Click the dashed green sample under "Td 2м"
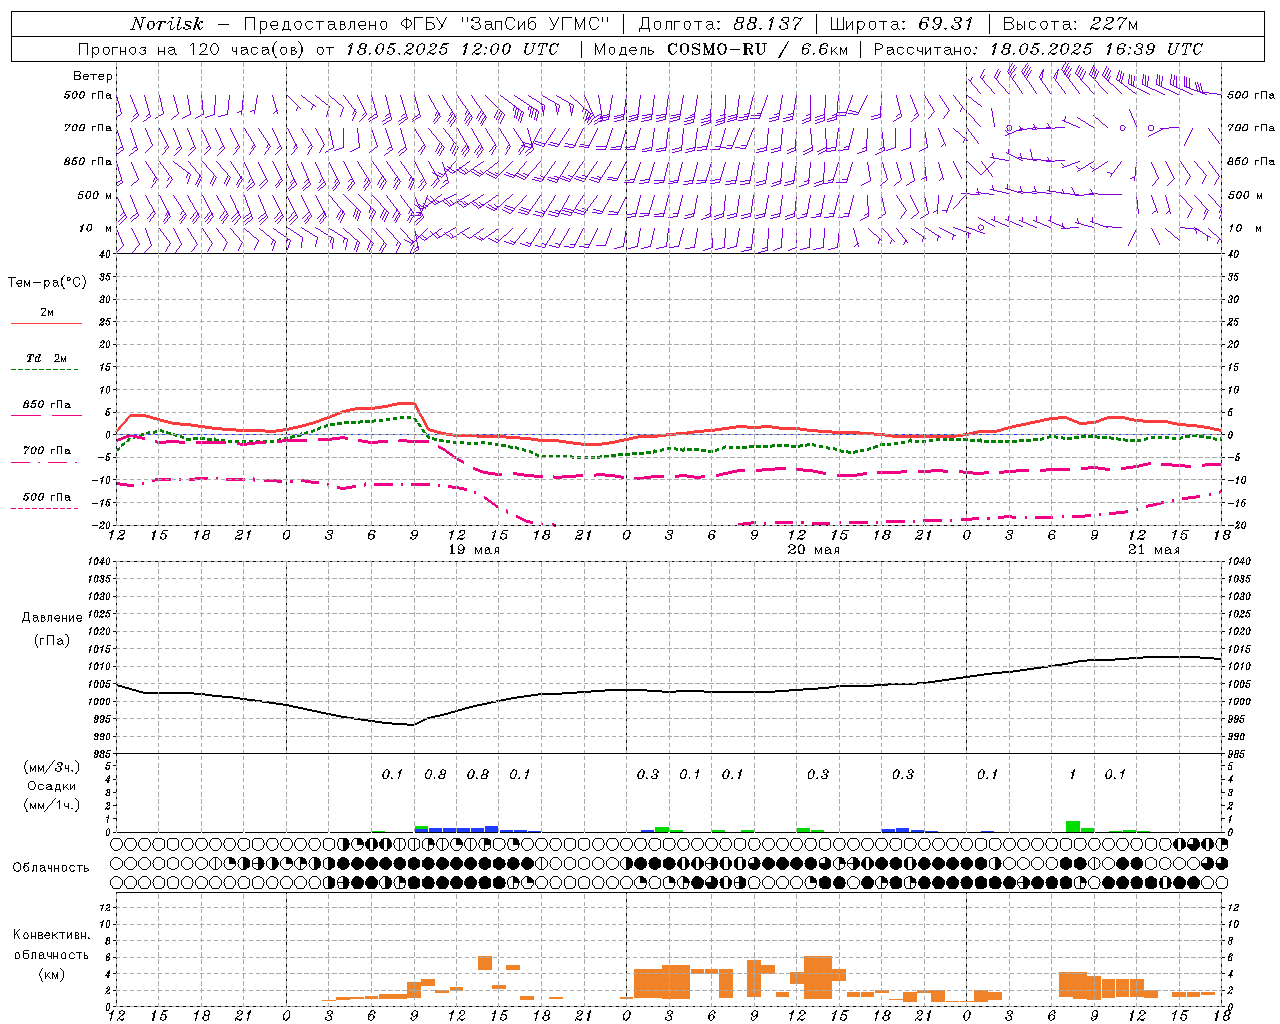The image size is (1280, 1024). (46, 369)
